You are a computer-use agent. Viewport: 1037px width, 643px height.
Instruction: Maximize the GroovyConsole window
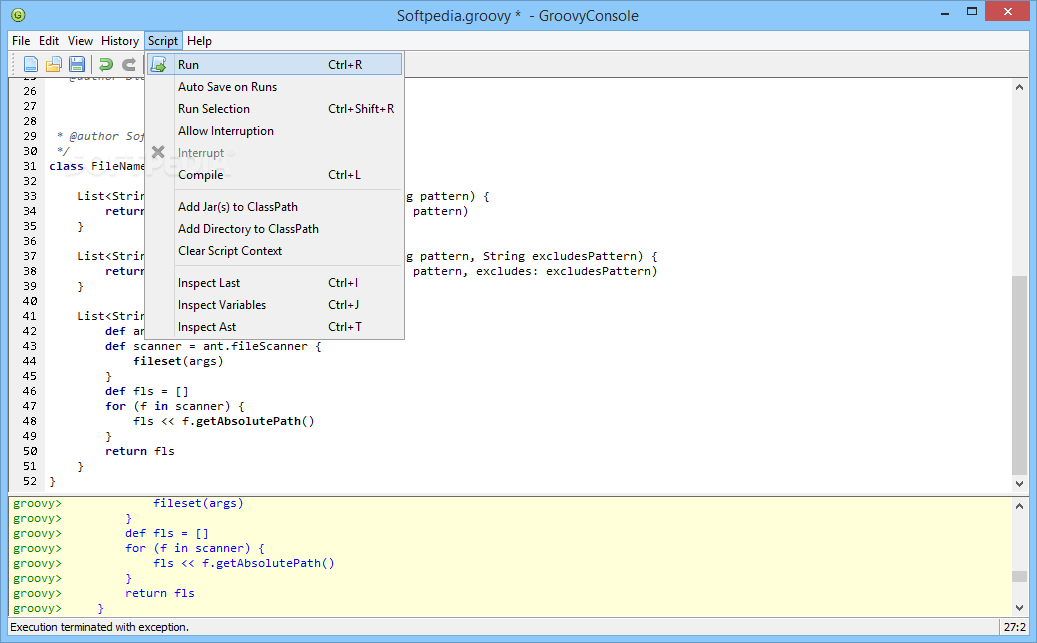point(972,12)
